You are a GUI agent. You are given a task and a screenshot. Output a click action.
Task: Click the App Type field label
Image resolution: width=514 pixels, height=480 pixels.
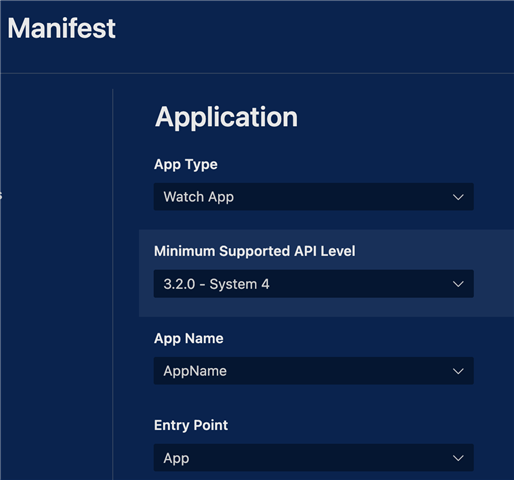186,165
